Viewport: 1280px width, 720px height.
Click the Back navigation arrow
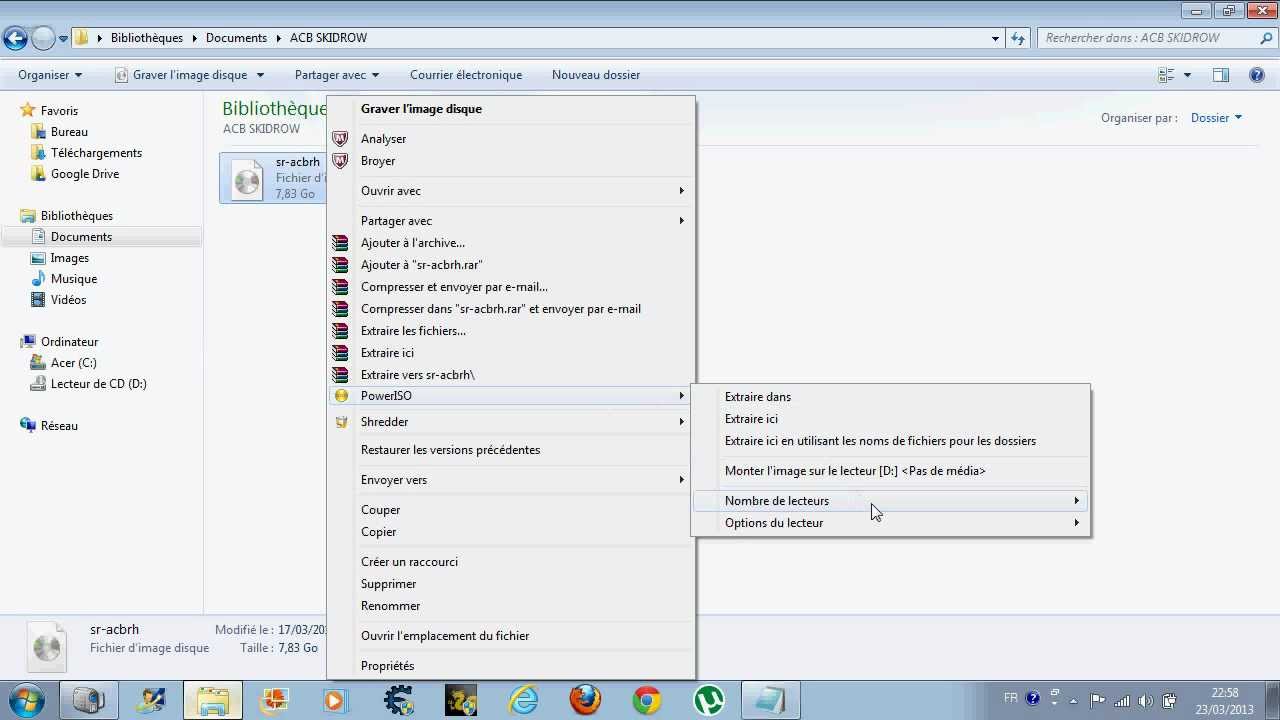[x=15, y=38]
